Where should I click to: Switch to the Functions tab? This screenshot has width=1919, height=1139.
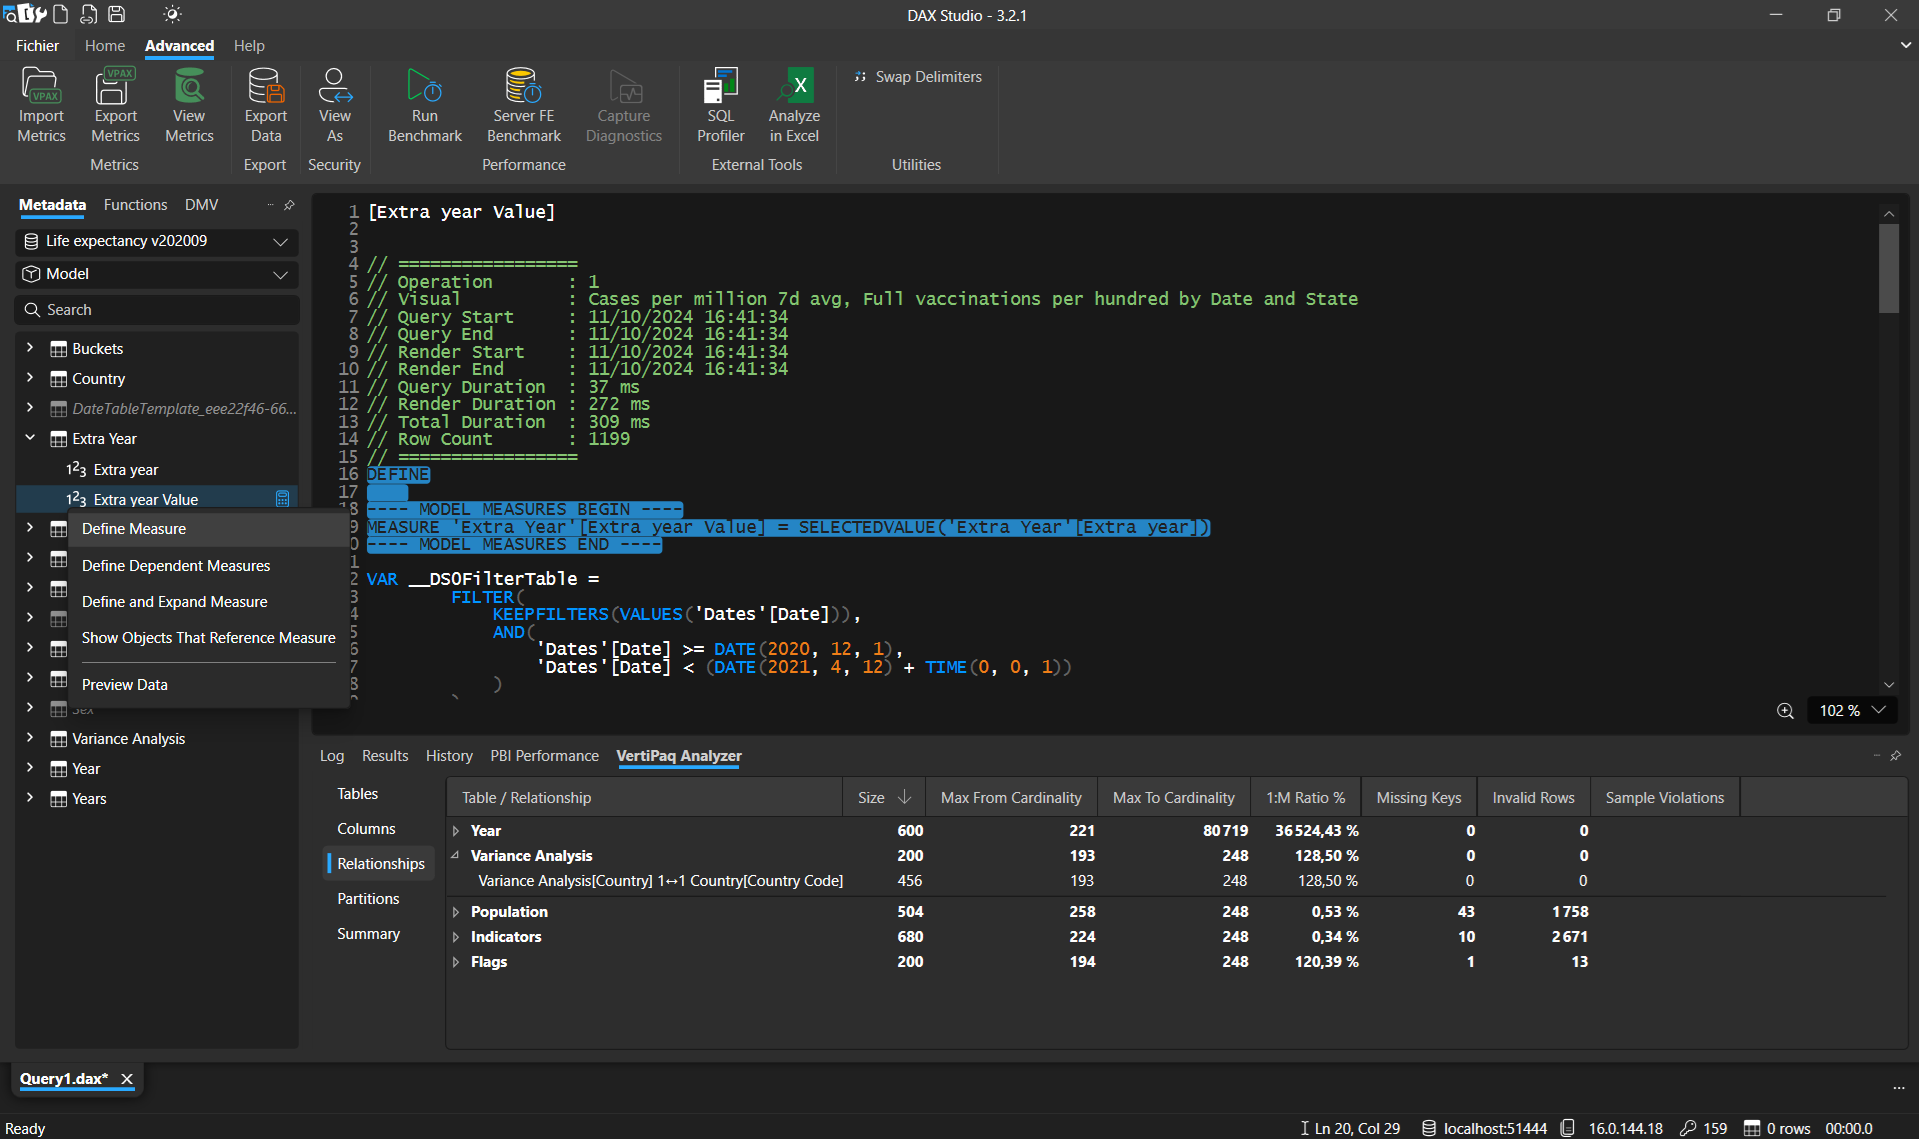135,205
